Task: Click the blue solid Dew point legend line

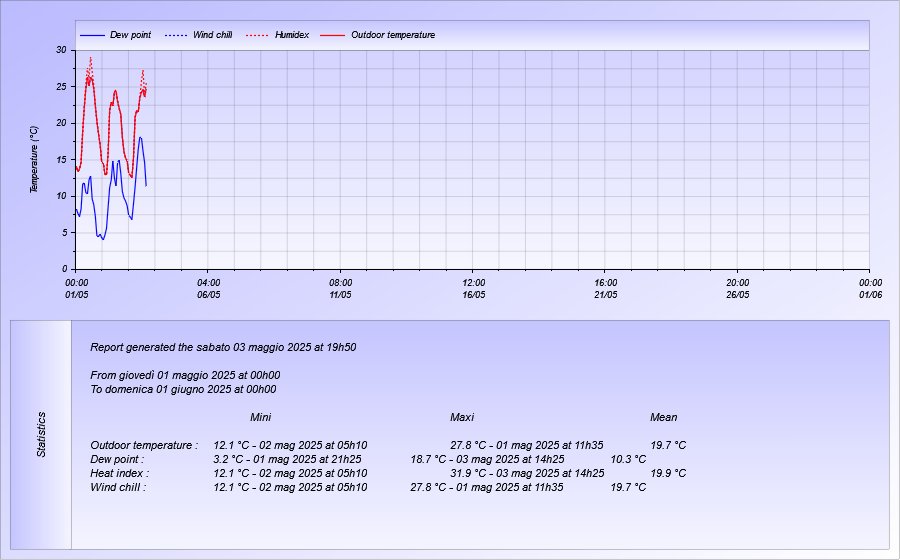Action: [x=92, y=36]
